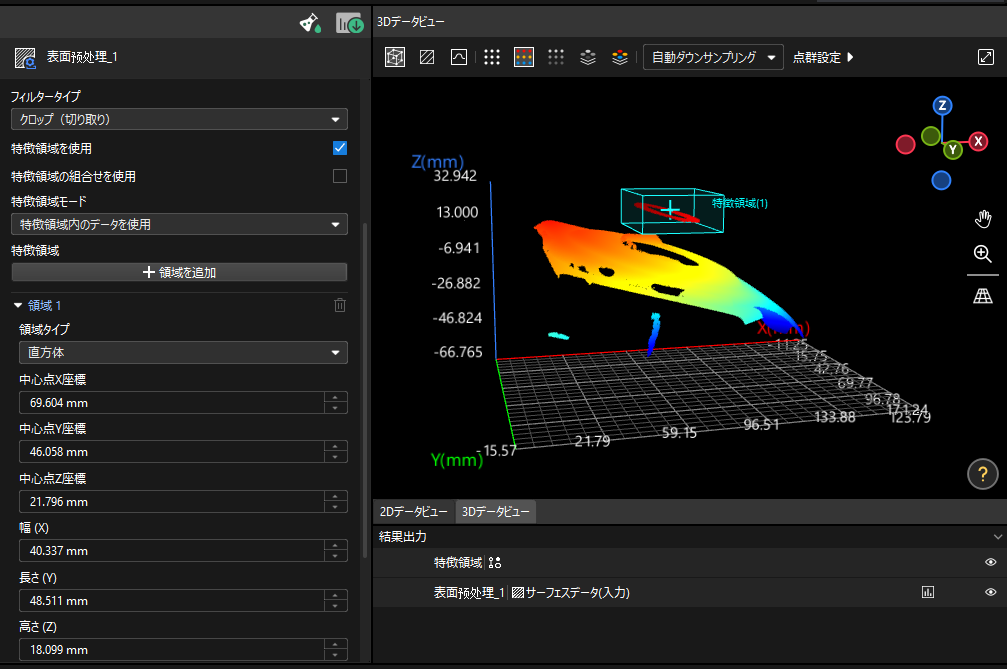
Task: Click the Y axis gizmo ball
Action: click(x=953, y=150)
